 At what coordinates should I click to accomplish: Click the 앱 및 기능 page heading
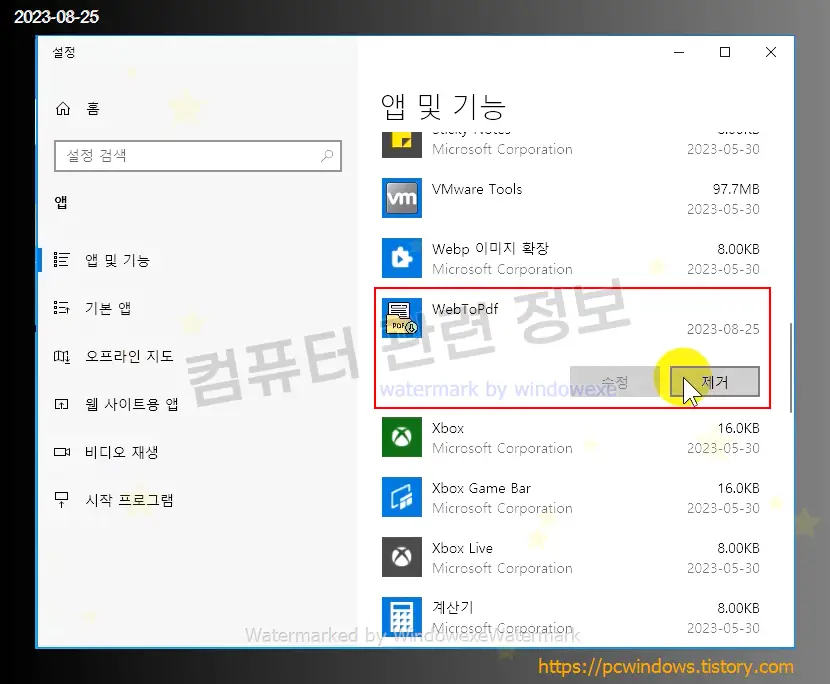click(x=443, y=106)
